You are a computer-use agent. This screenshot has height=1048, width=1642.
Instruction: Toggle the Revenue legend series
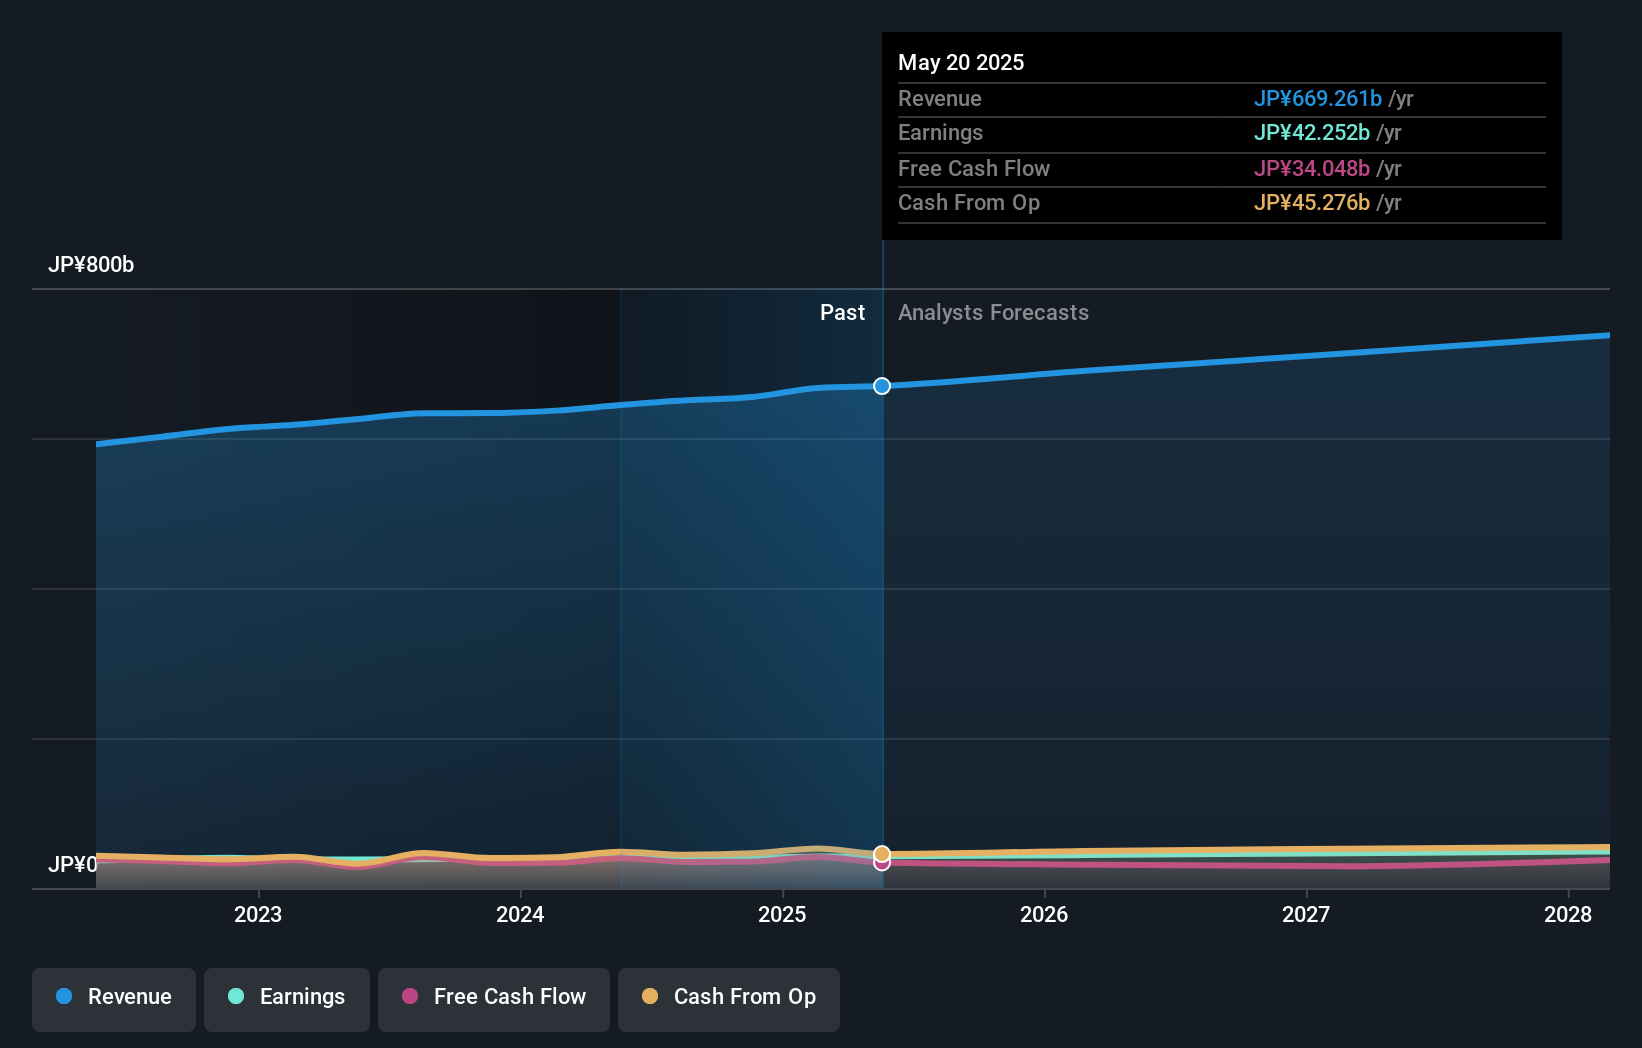pyautogui.click(x=114, y=999)
